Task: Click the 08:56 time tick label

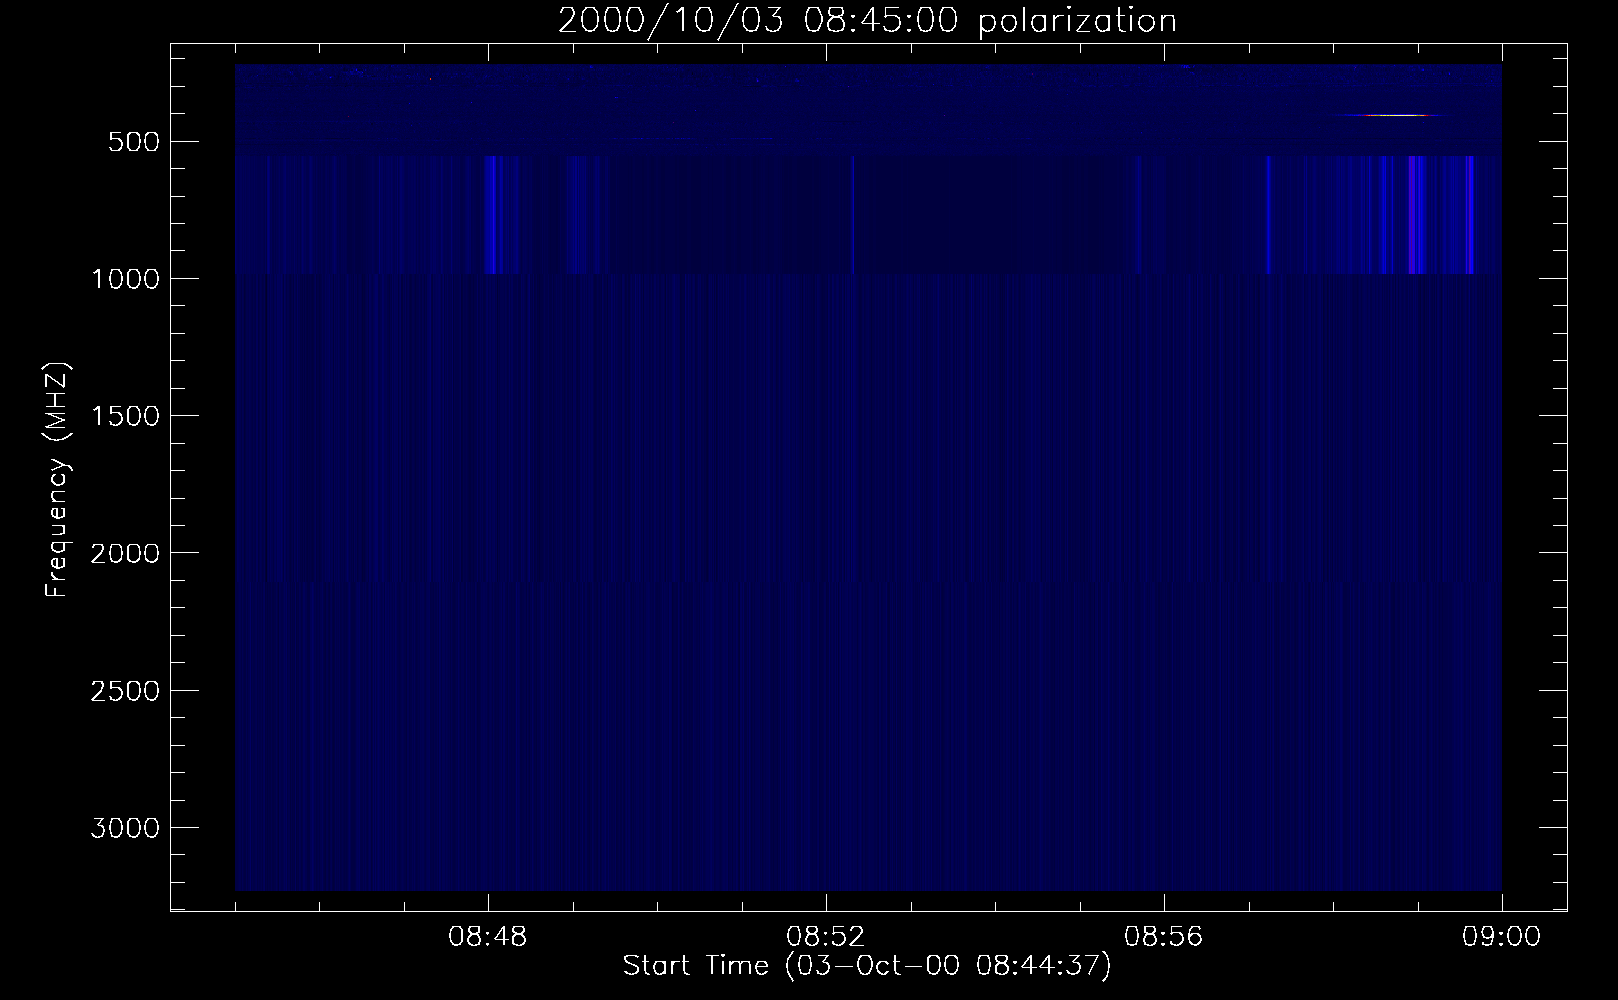Action: coord(1164,937)
